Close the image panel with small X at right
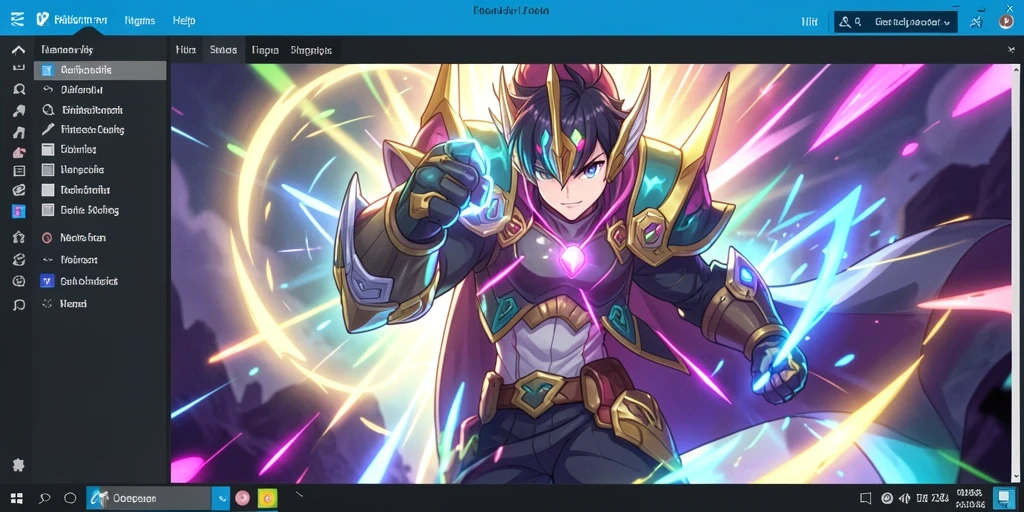Image resolution: width=1024 pixels, height=512 pixels. [1012, 49]
